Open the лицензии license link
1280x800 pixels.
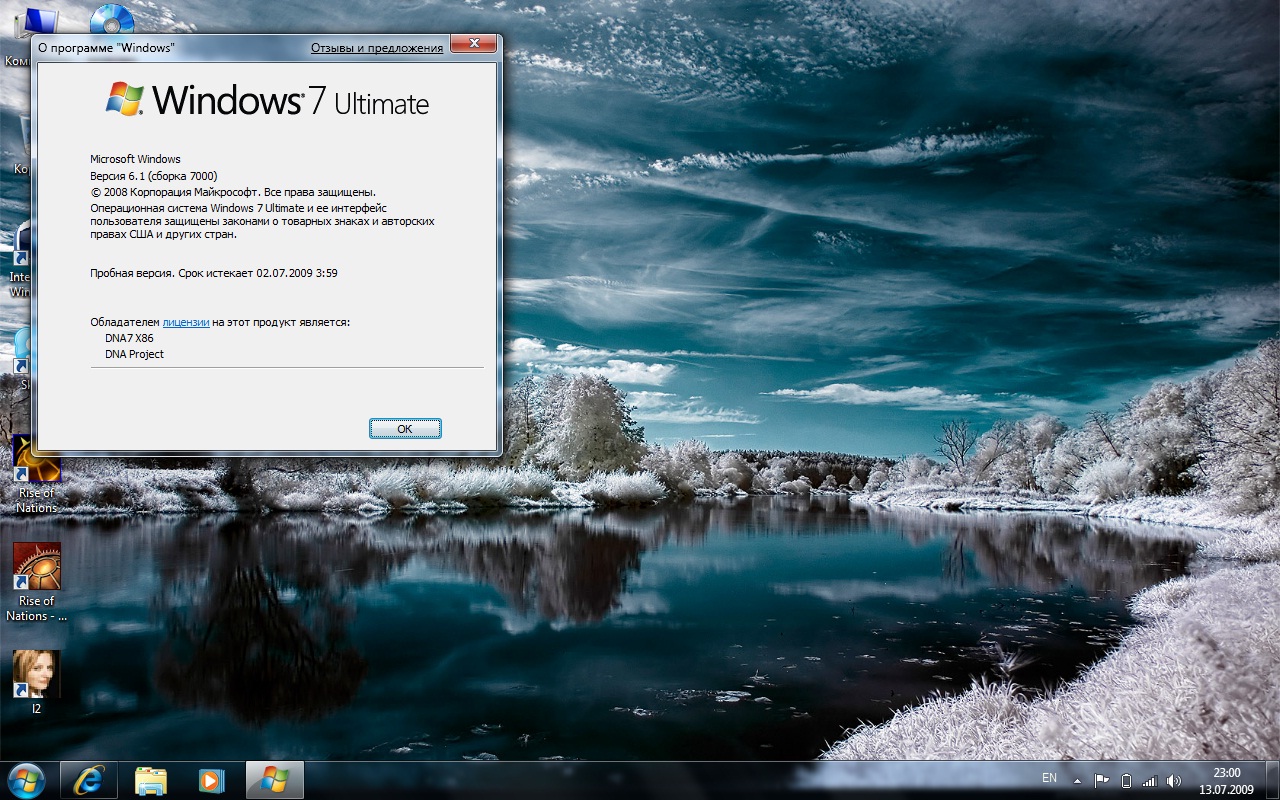click(186, 322)
